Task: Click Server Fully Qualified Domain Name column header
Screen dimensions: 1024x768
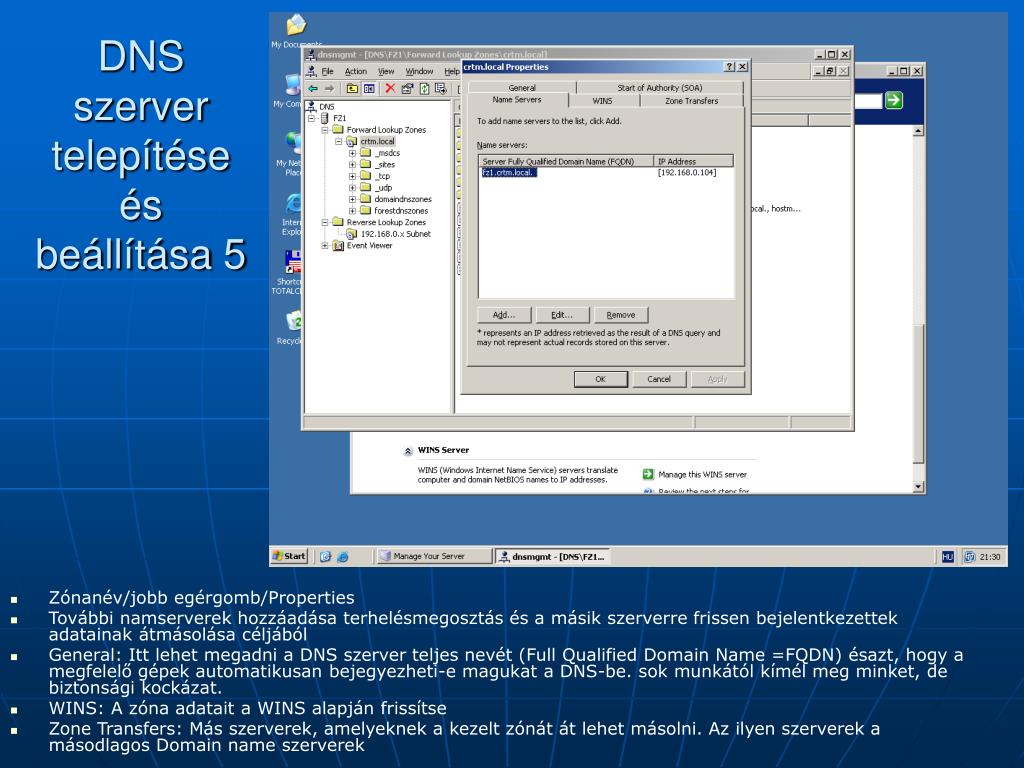Action: pyautogui.click(x=566, y=161)
